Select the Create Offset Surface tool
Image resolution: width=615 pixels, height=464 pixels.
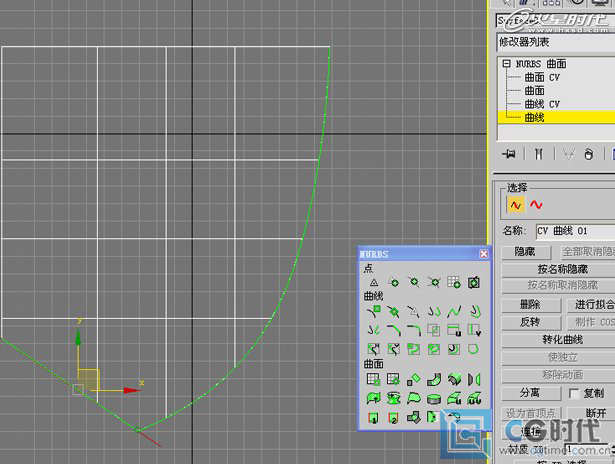click(454, 380)
